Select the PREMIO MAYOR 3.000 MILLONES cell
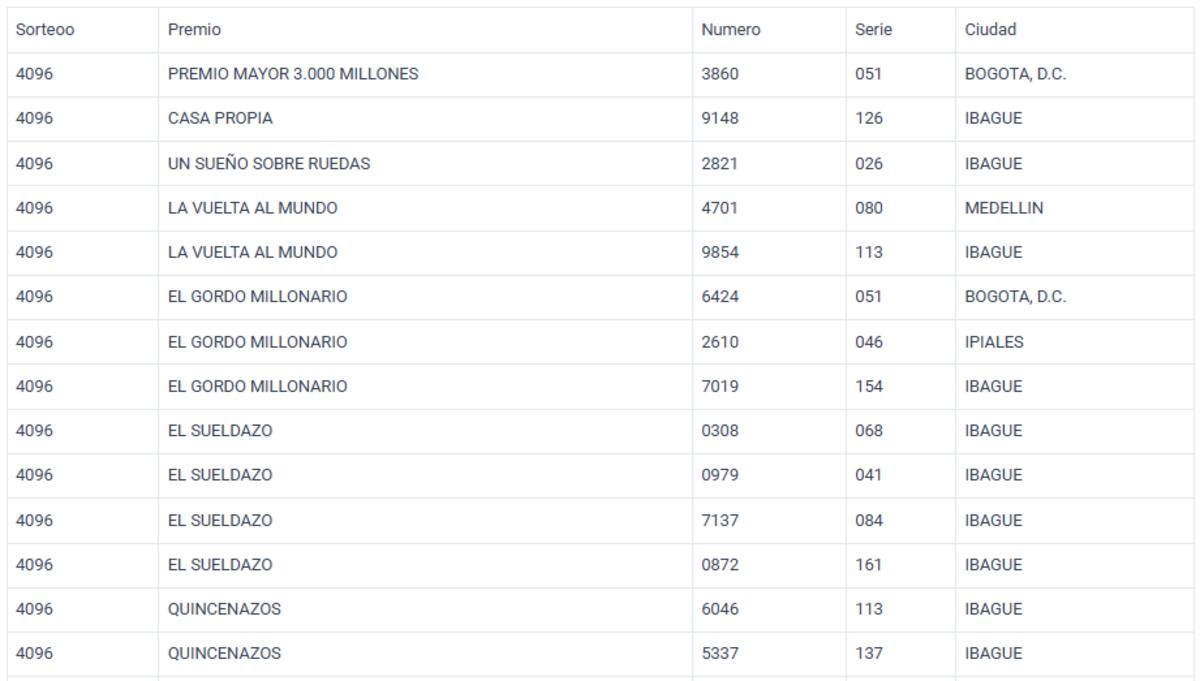 point(293,74)
